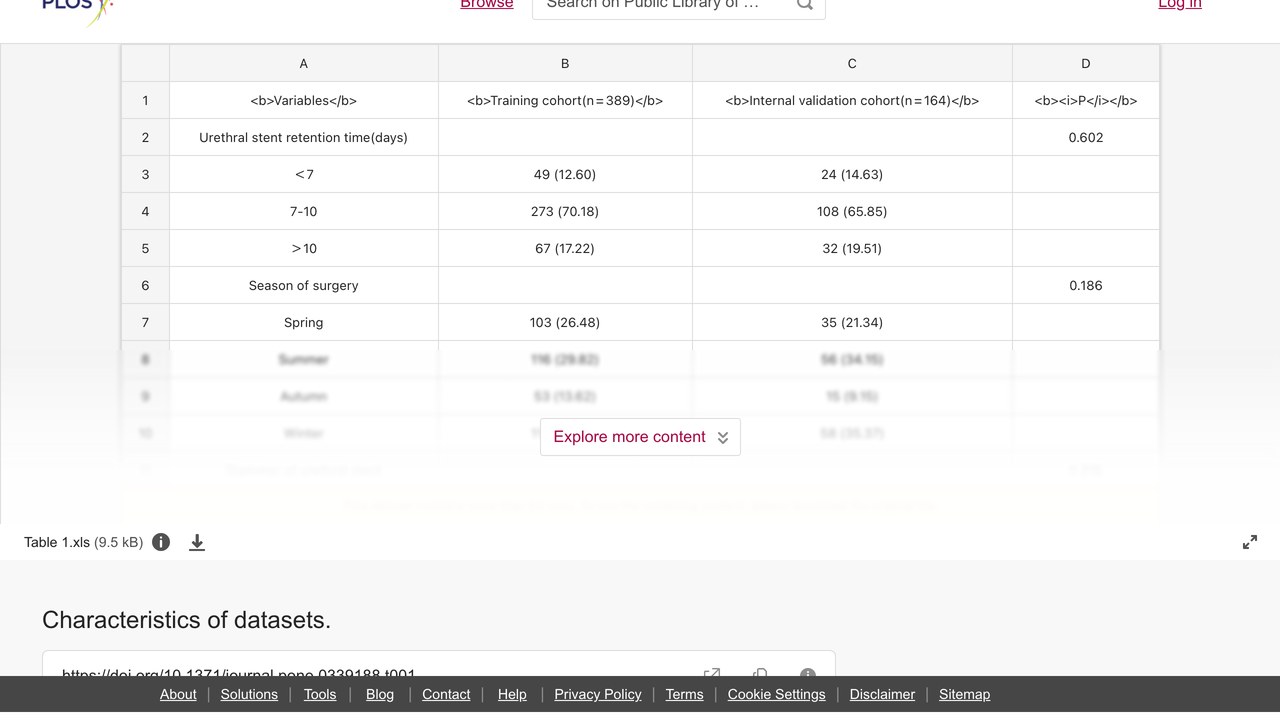Click the 35 (21.34) cell
Screen dimensions: 1280x720
click(x=852, y=322)
